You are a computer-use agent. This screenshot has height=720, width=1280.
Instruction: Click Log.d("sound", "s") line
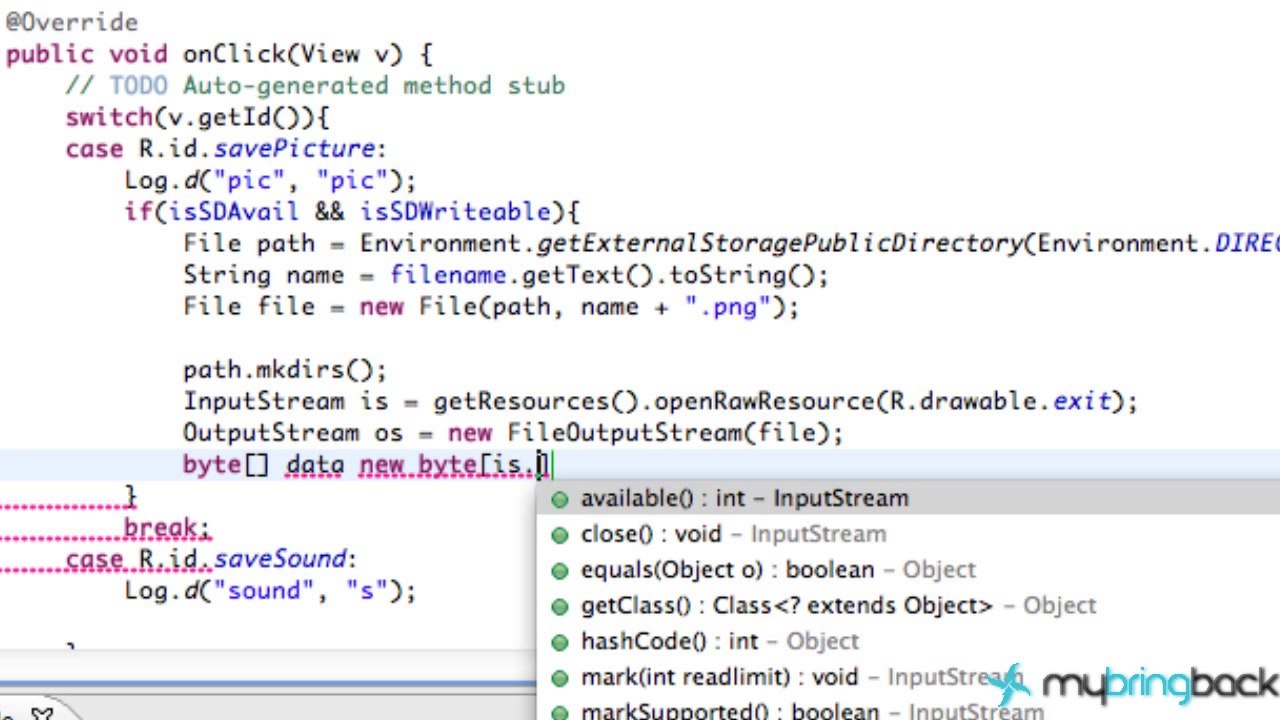(270, 591)
